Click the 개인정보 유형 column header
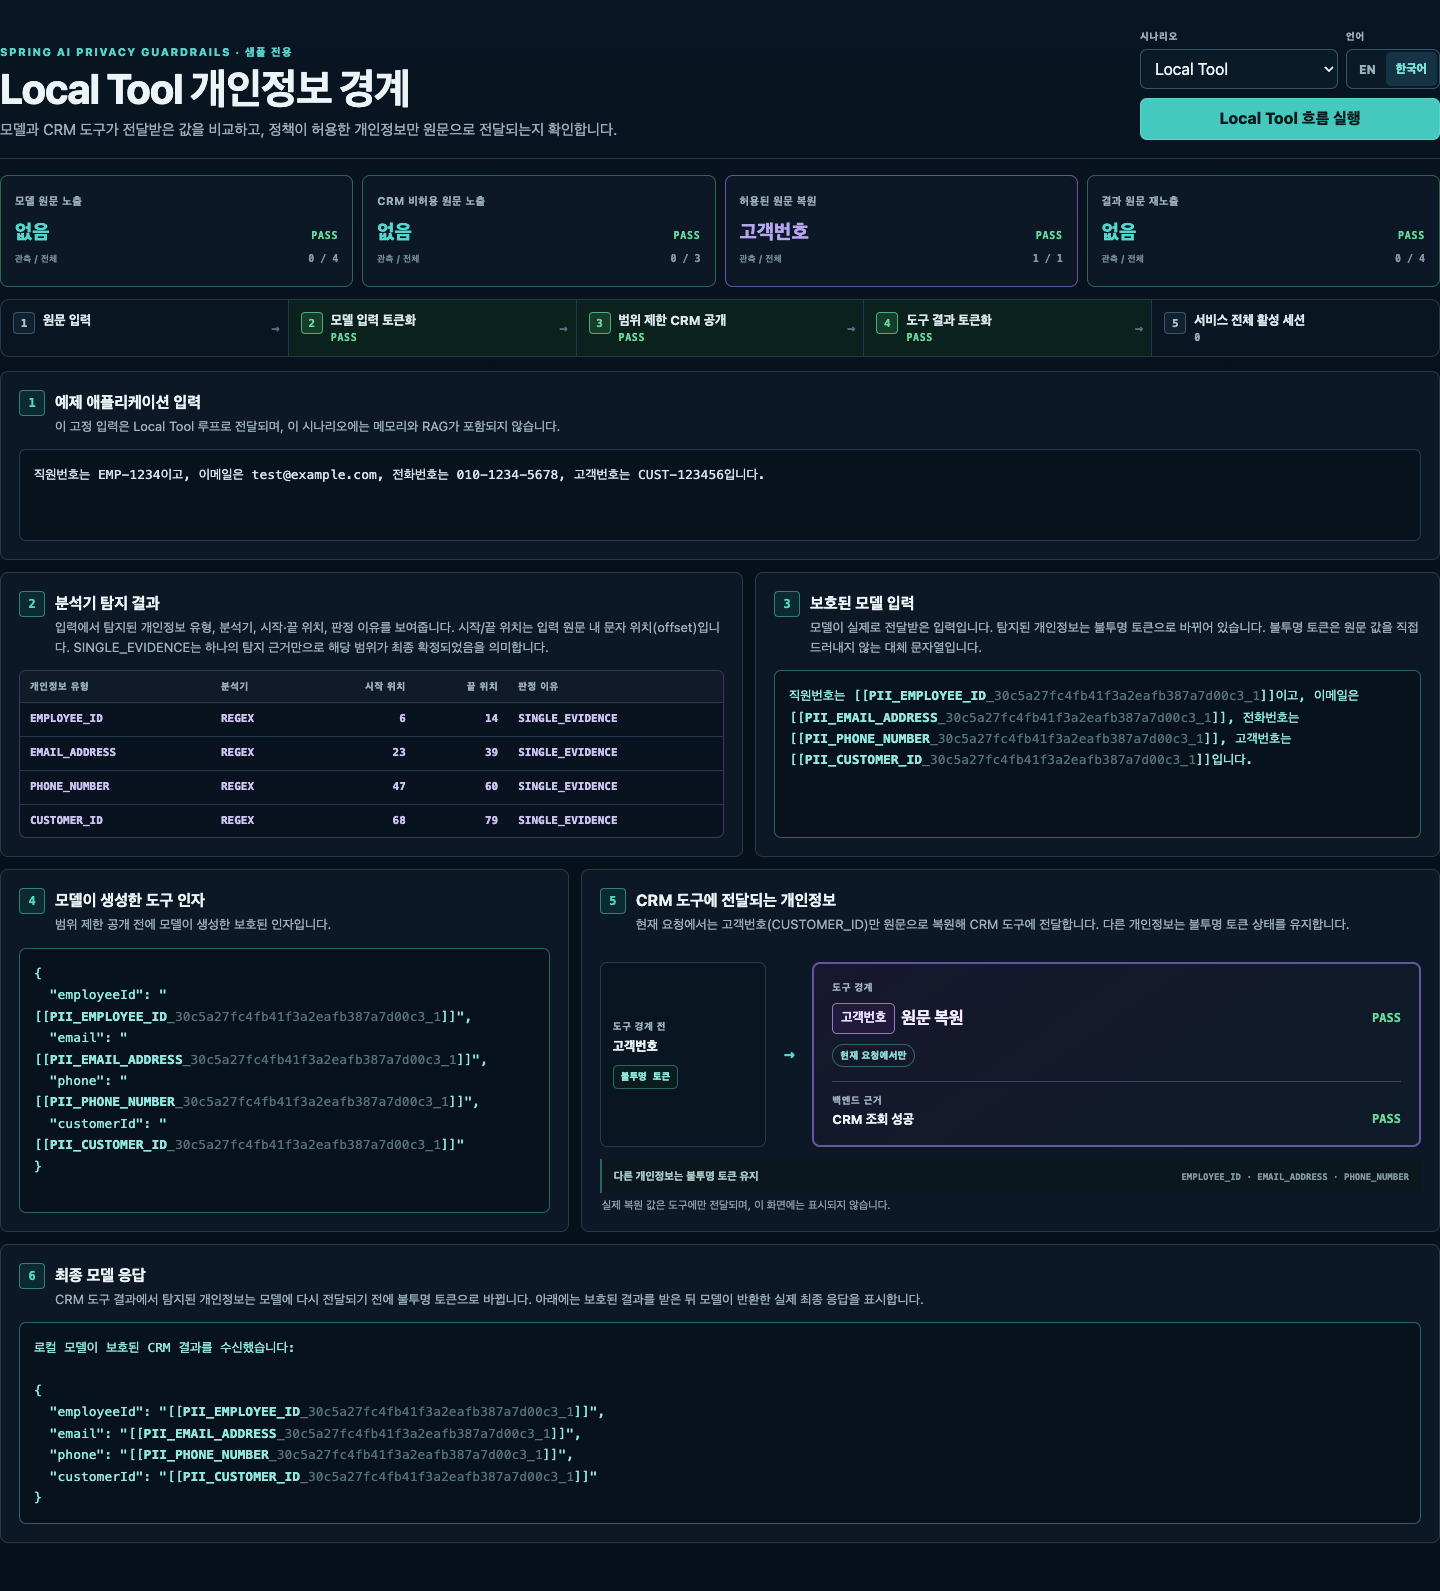The height and width of the screenshot is (1591, 1440). click(x=59, y=687)
